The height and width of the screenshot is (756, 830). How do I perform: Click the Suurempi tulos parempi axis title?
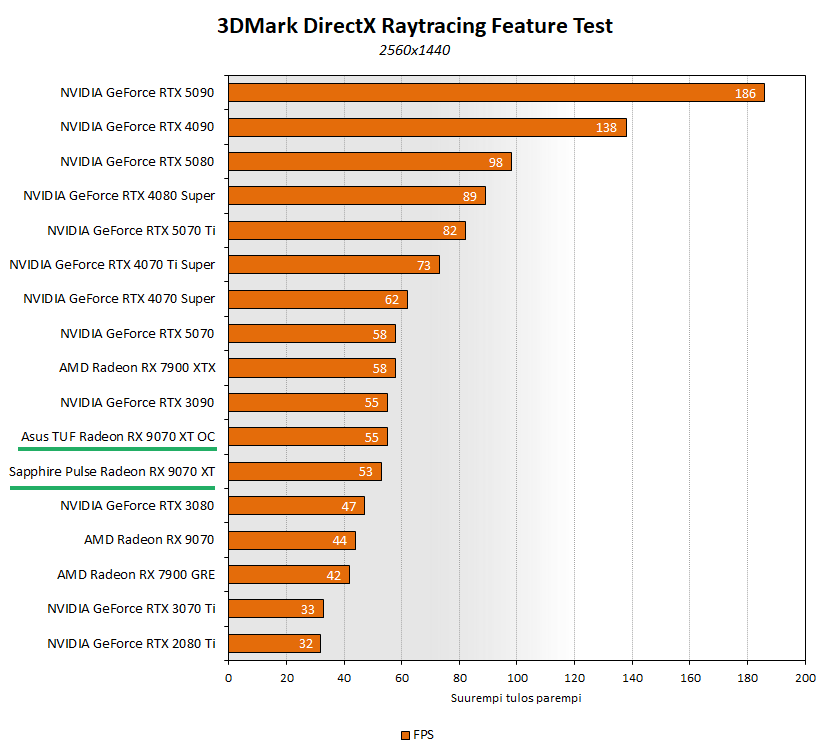(x=516, y=698)
